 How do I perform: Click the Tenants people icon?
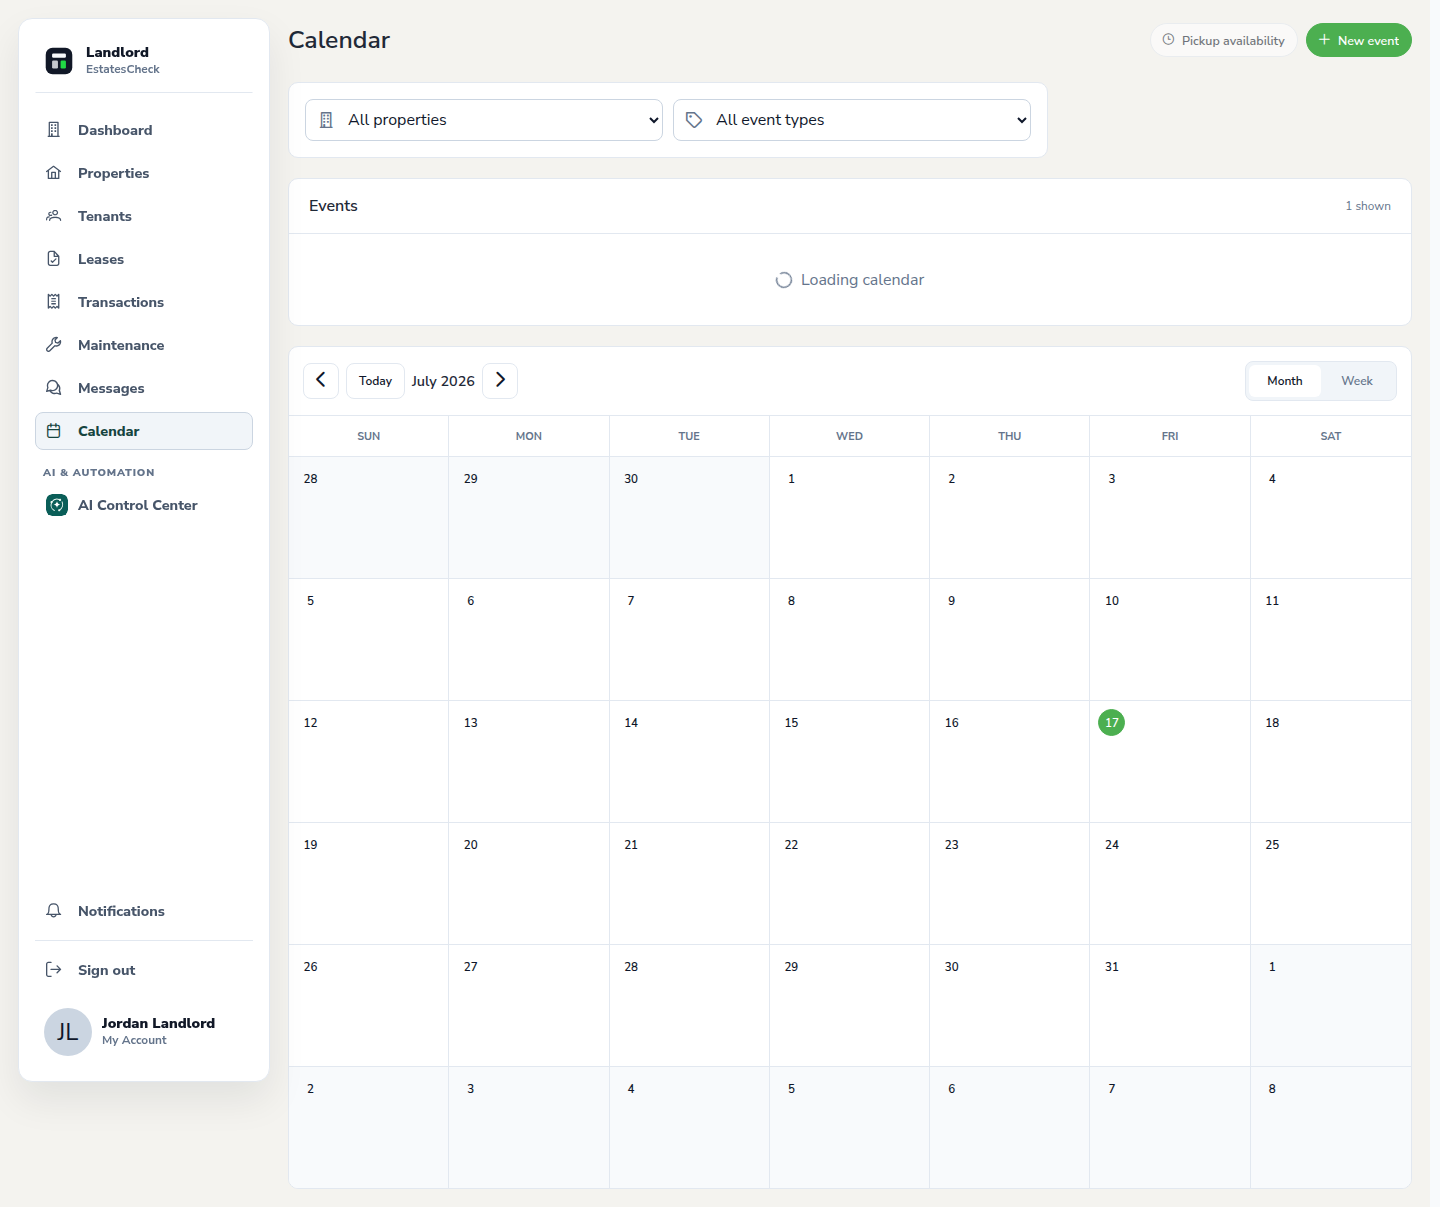[x=54, y=216]
